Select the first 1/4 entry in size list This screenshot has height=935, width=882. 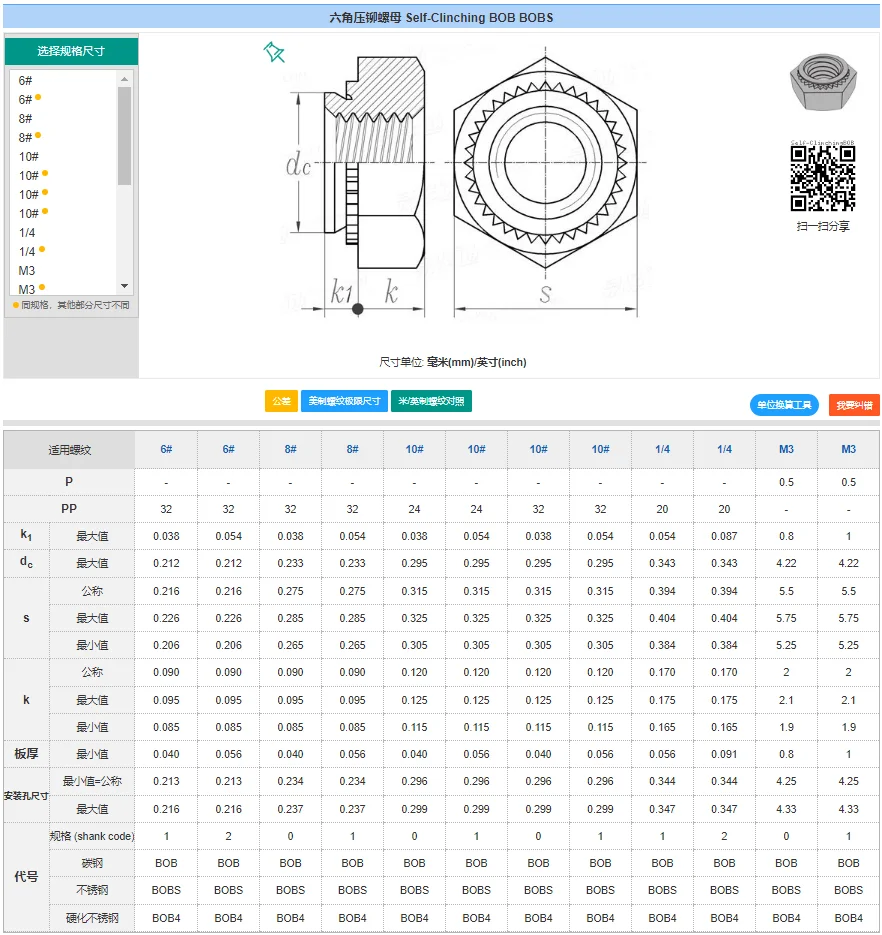pyautogui.click(x=27, y=232)
